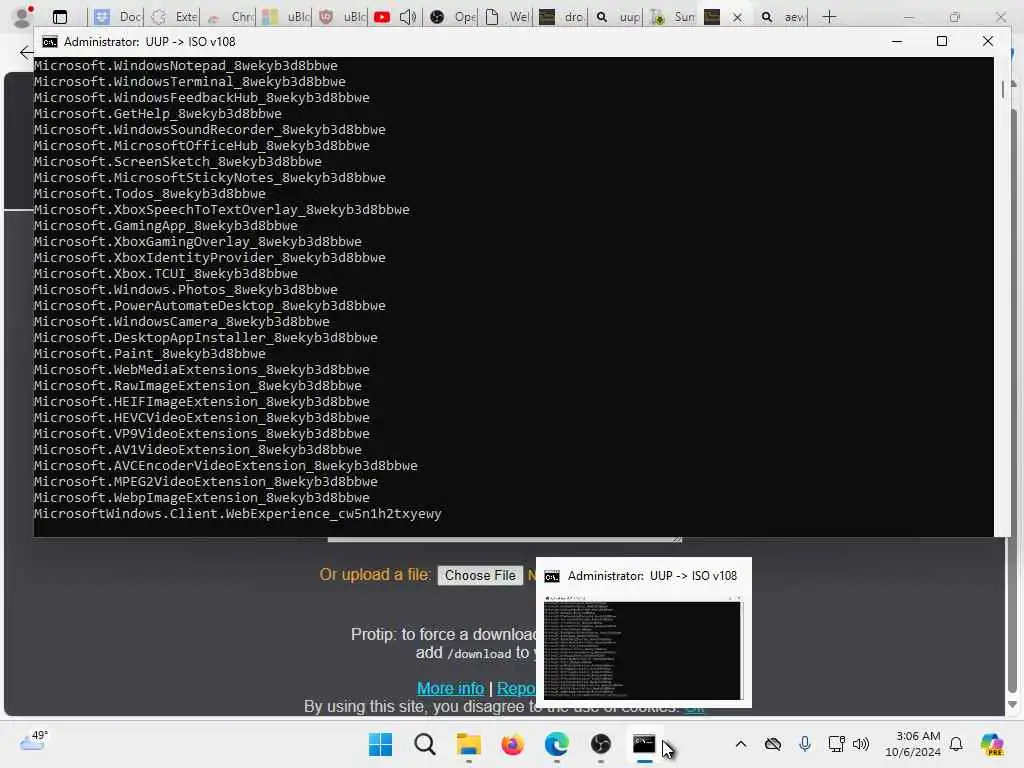Select Microsoft.HEVCVideoExtension line in console

pos(201,417)
